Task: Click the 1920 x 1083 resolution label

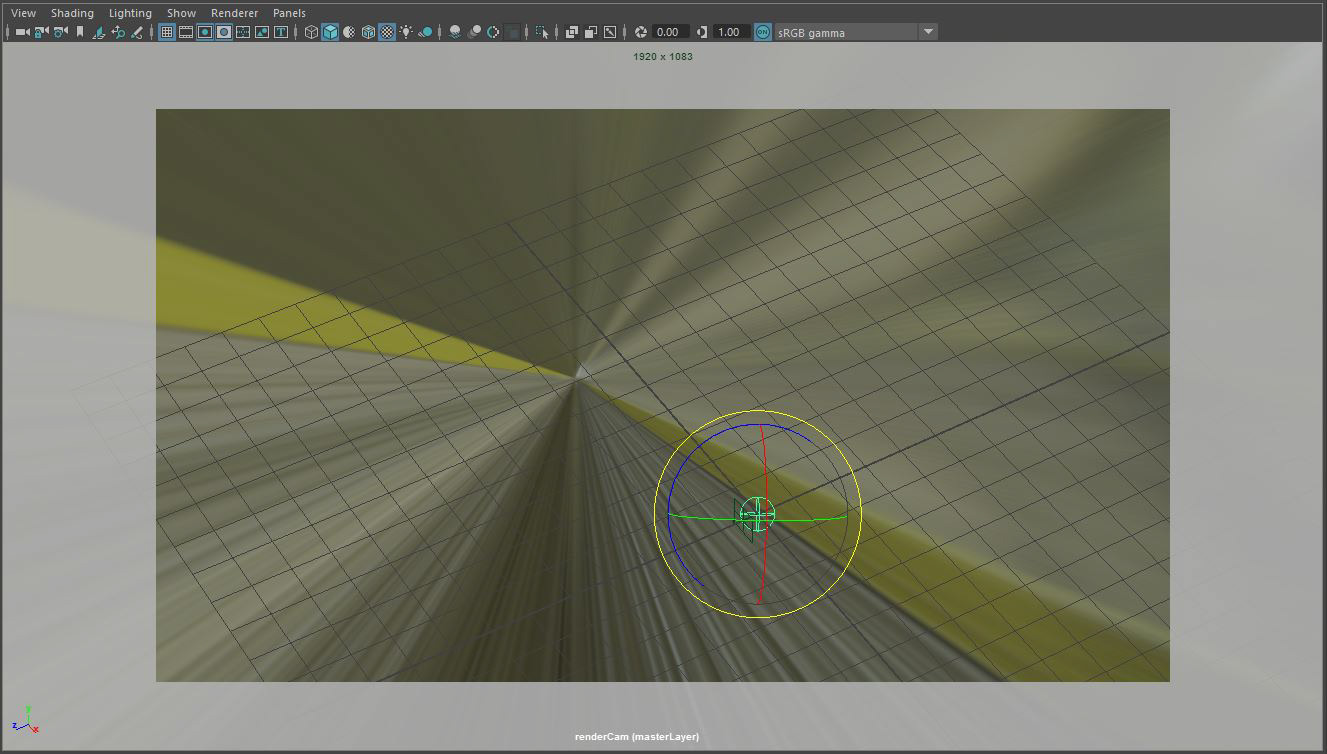Action: (x=663, y=57)
